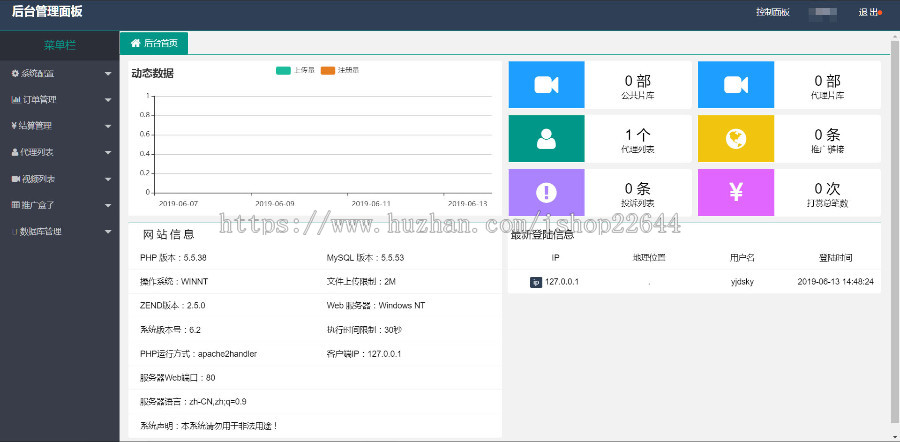This screenshot has width=900, height=442.
Task: Click the username cell yjdsky
Action: tap(742, 282)
